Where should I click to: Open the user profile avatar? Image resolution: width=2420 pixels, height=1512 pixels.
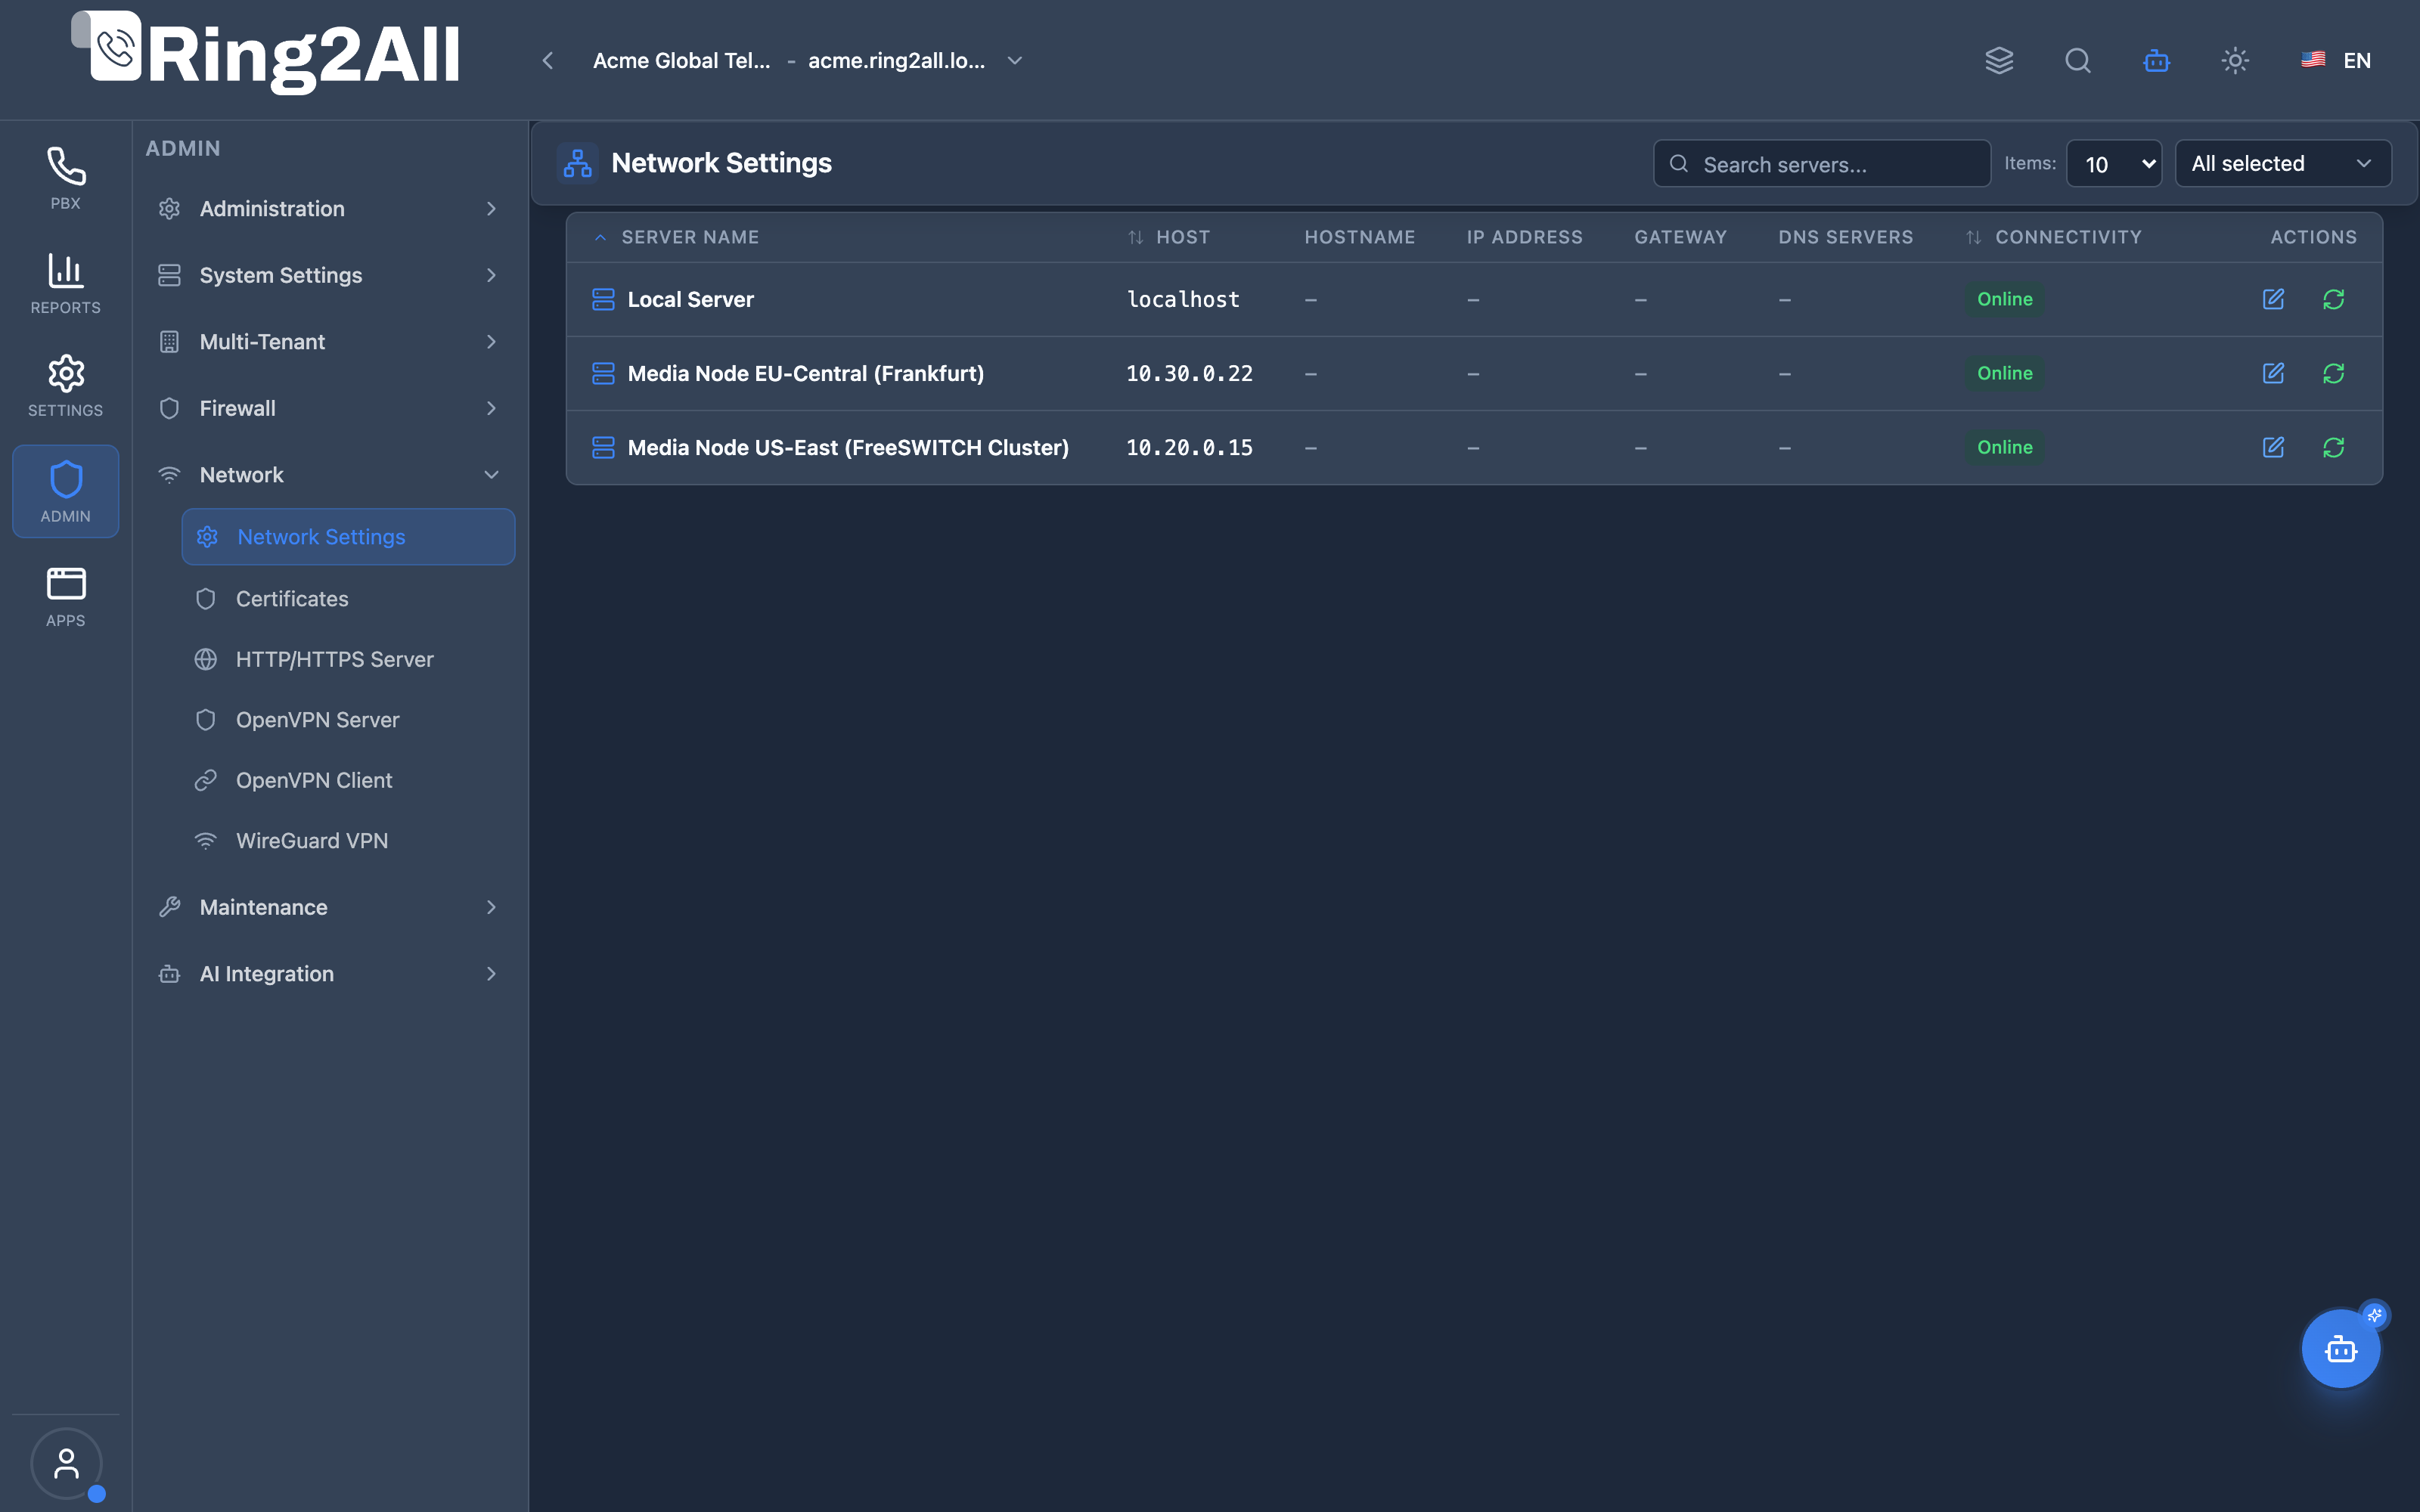66,1463
